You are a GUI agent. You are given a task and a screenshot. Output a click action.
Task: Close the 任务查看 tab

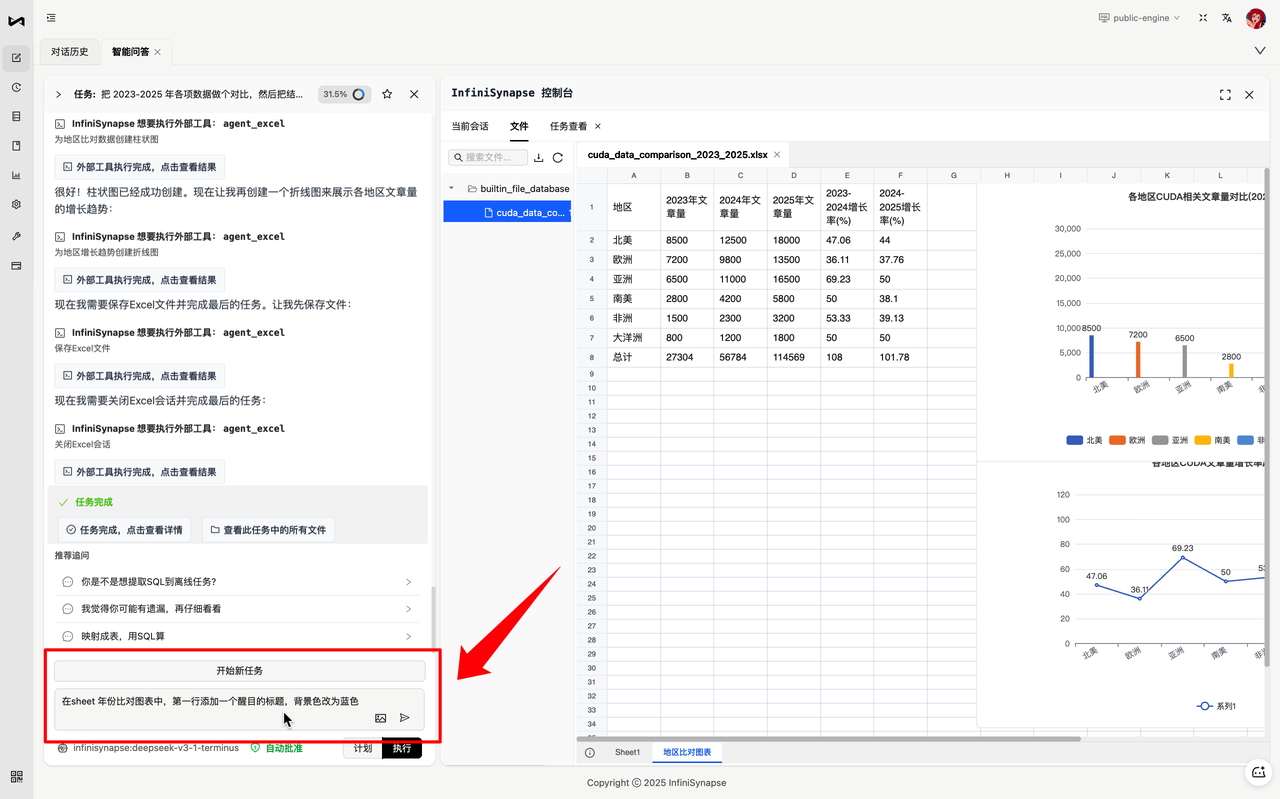pyautogui.click(x=598, y=126)
